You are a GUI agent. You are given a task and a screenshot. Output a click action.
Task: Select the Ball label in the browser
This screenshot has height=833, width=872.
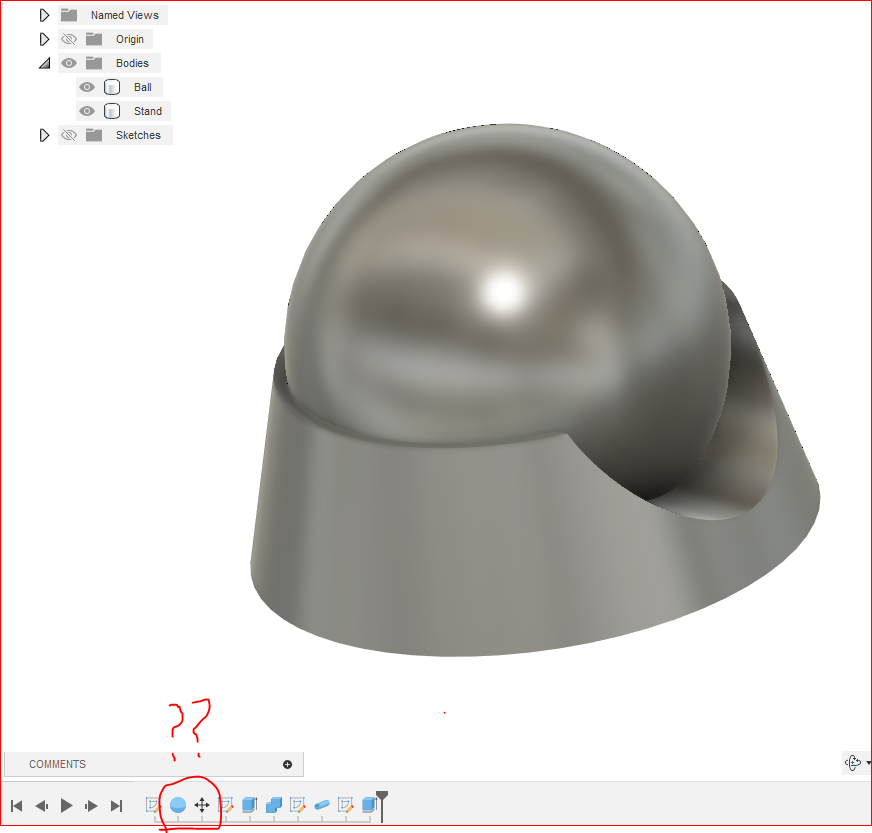(x=143, y=87)
